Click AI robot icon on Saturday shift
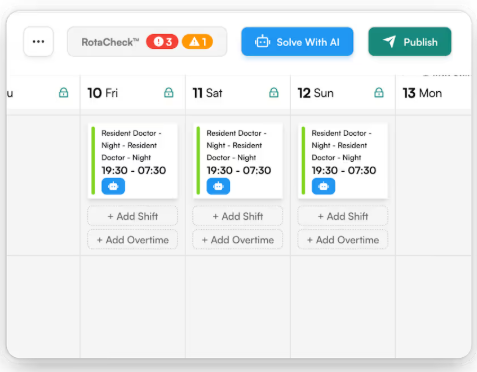This screenshot has width=477, height=372. (218, 186)
